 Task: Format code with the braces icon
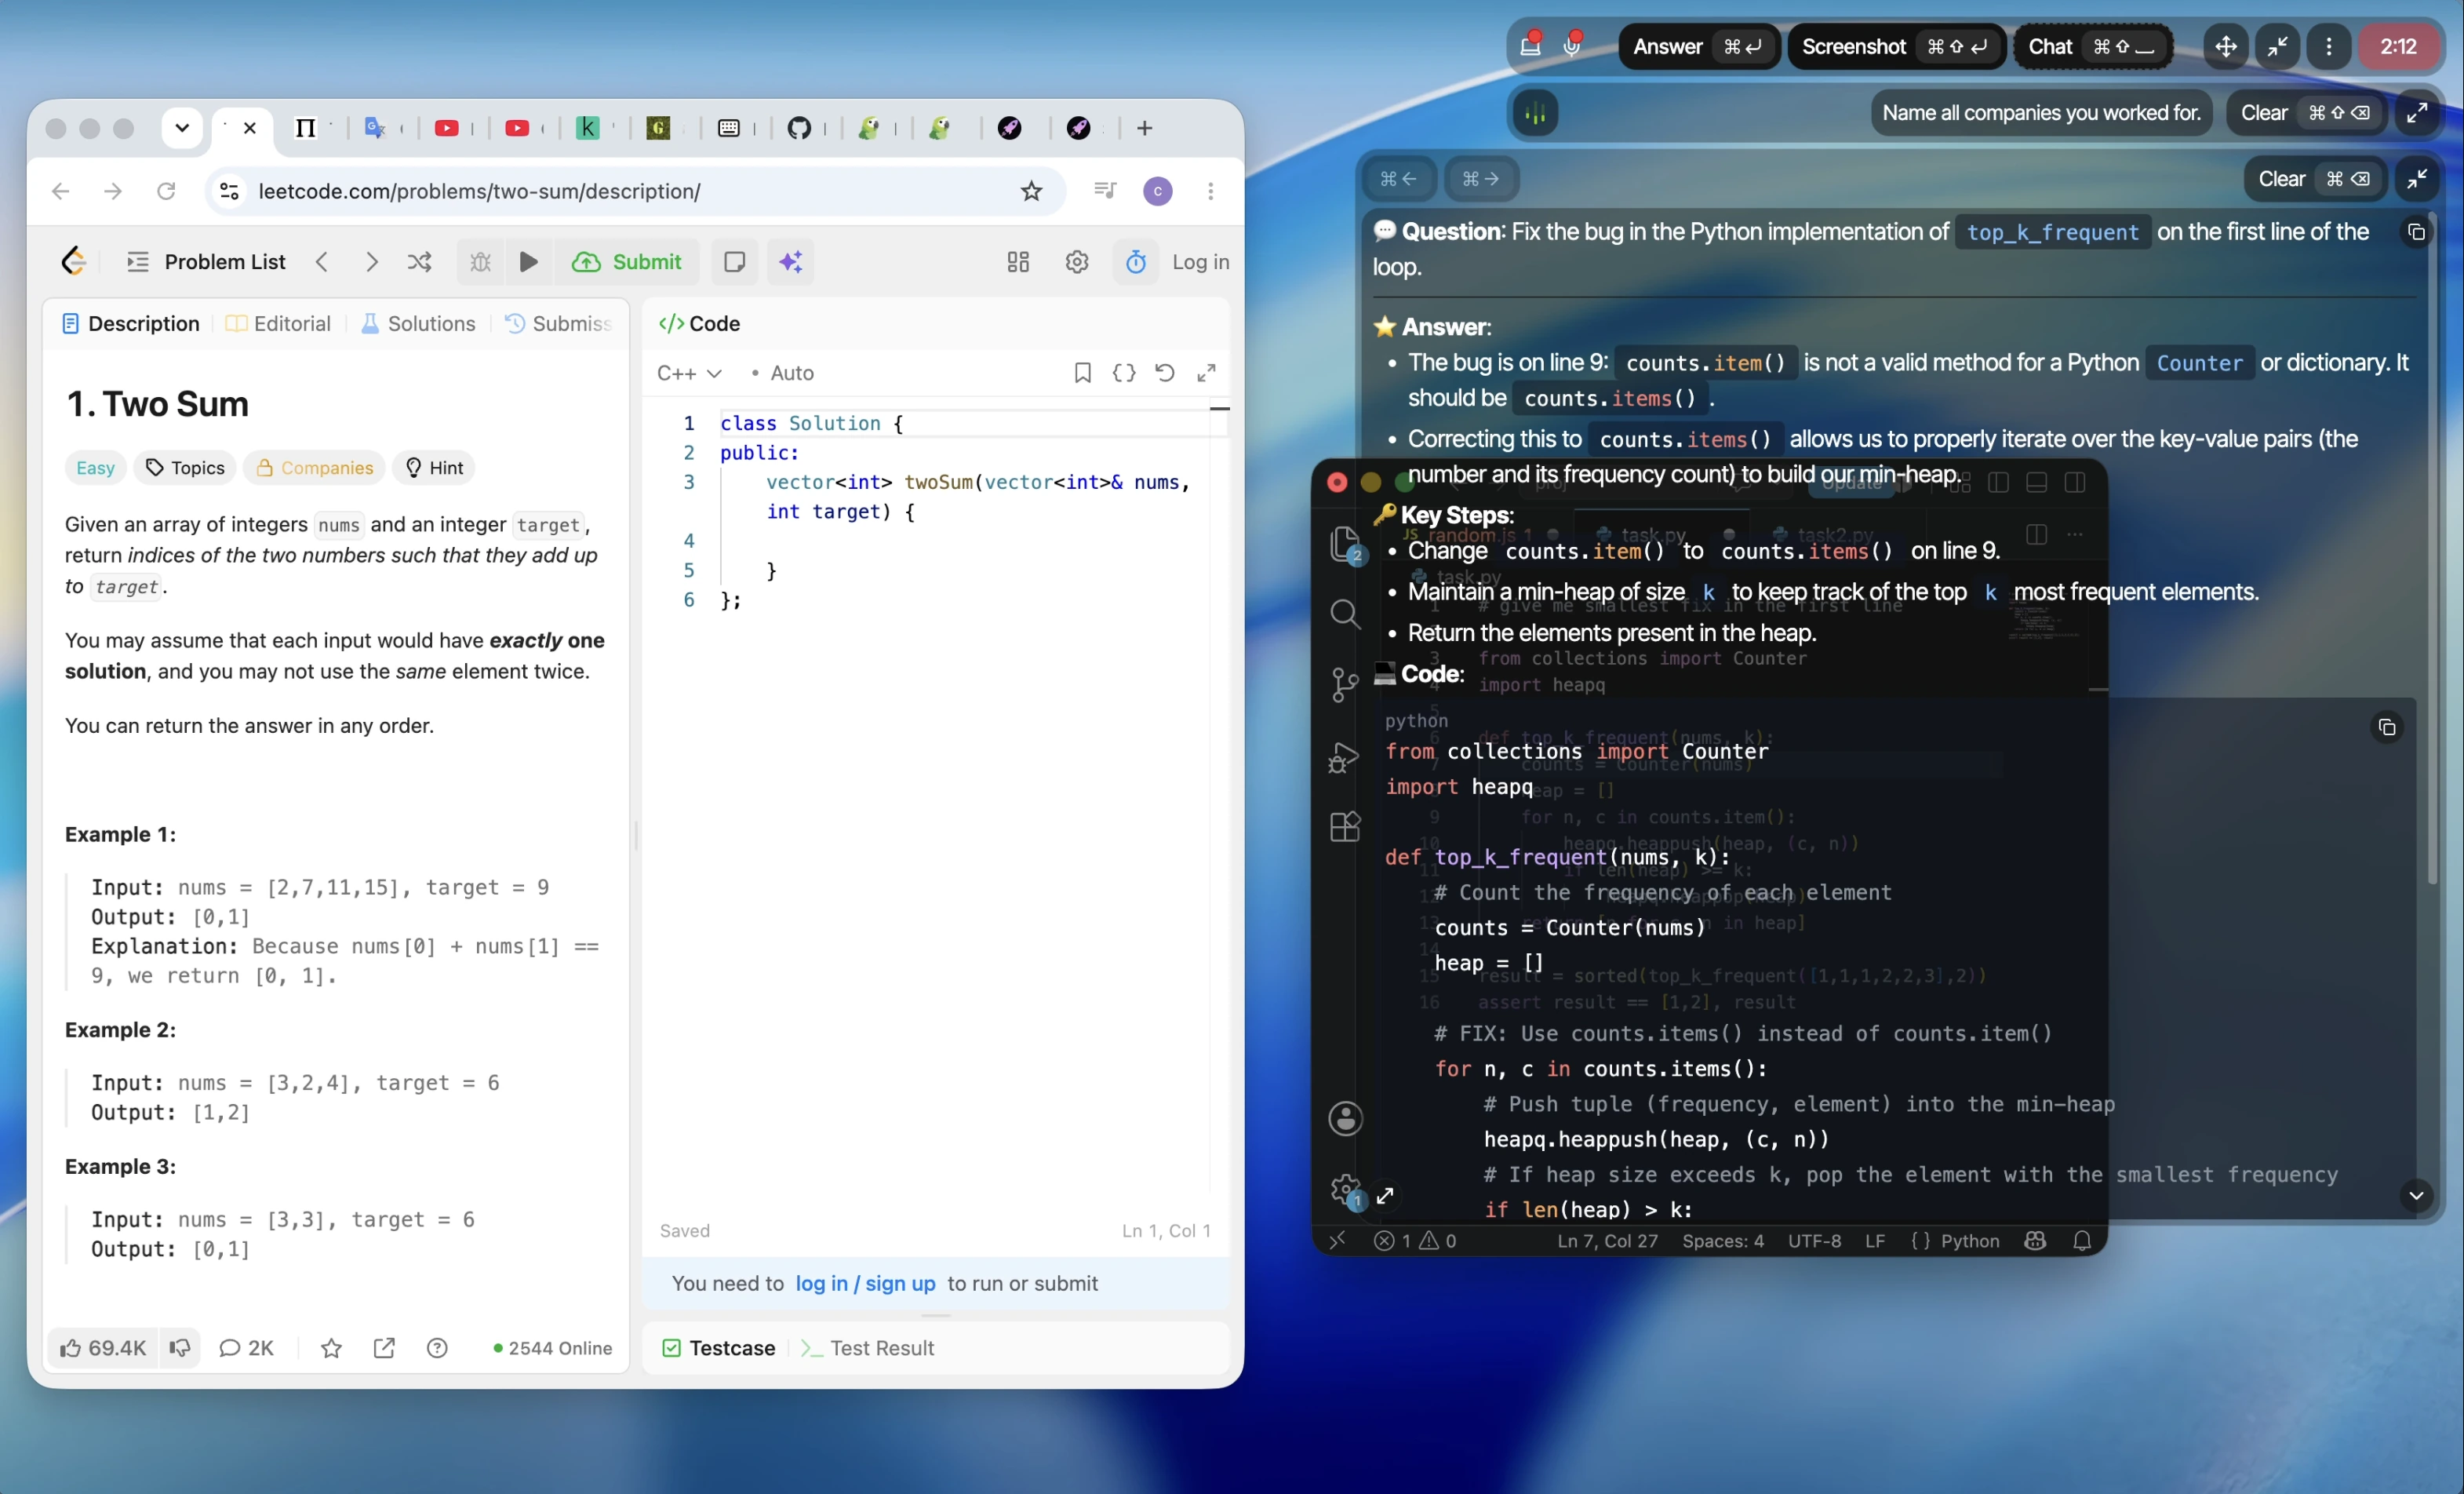click(1124, 373)
